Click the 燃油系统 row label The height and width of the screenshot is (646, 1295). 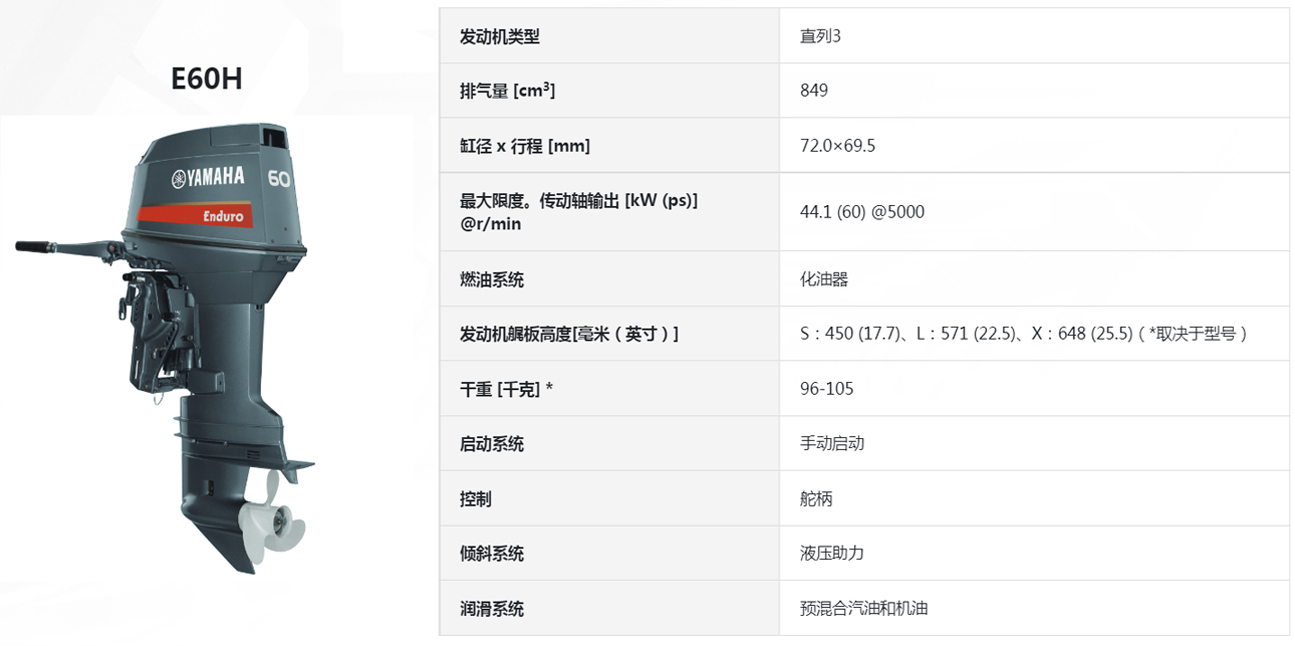[492, 279]
